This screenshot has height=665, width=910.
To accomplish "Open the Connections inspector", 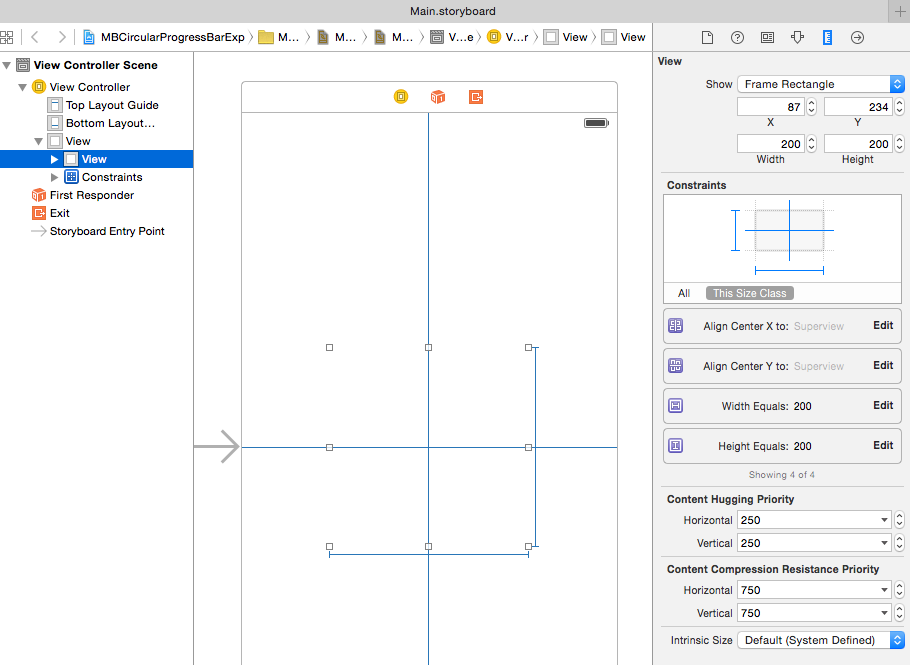I will [x=857, y=37].
